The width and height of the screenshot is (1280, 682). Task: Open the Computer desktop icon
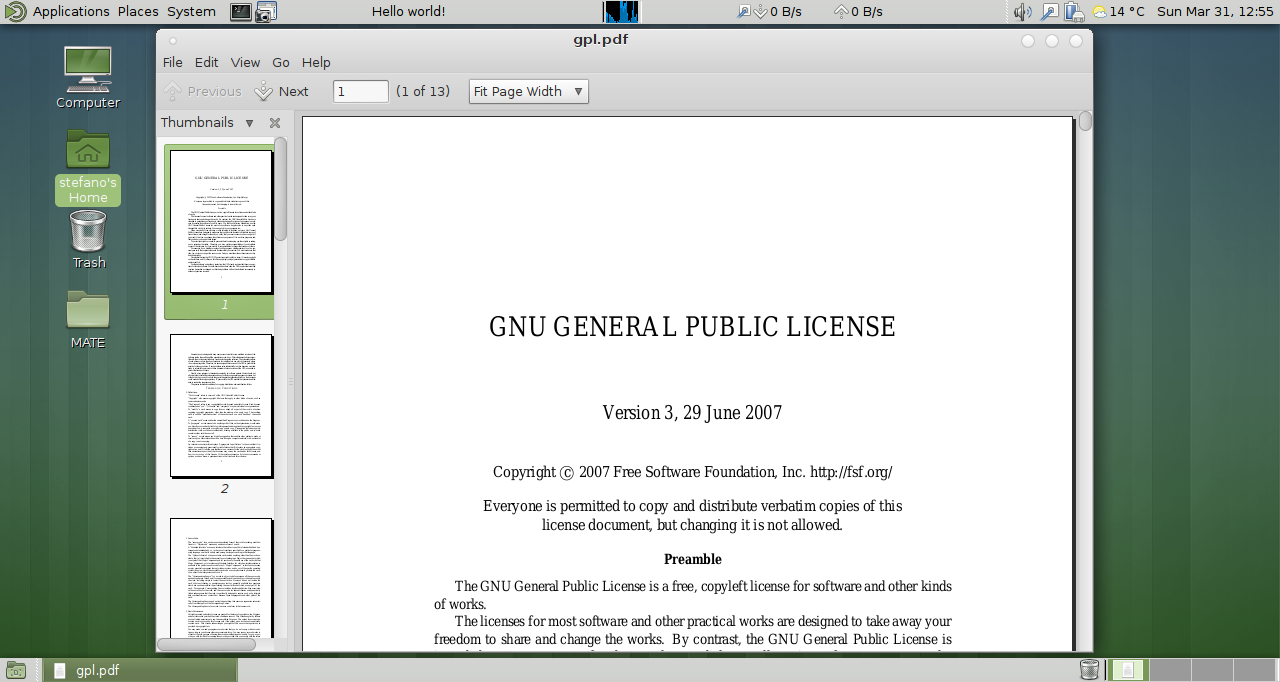pos(88,78)
